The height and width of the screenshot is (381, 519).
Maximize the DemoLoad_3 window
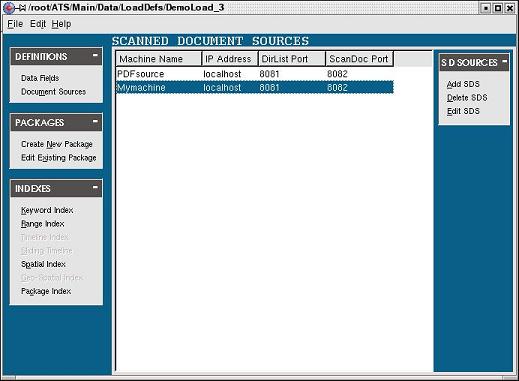pos(498,8)
